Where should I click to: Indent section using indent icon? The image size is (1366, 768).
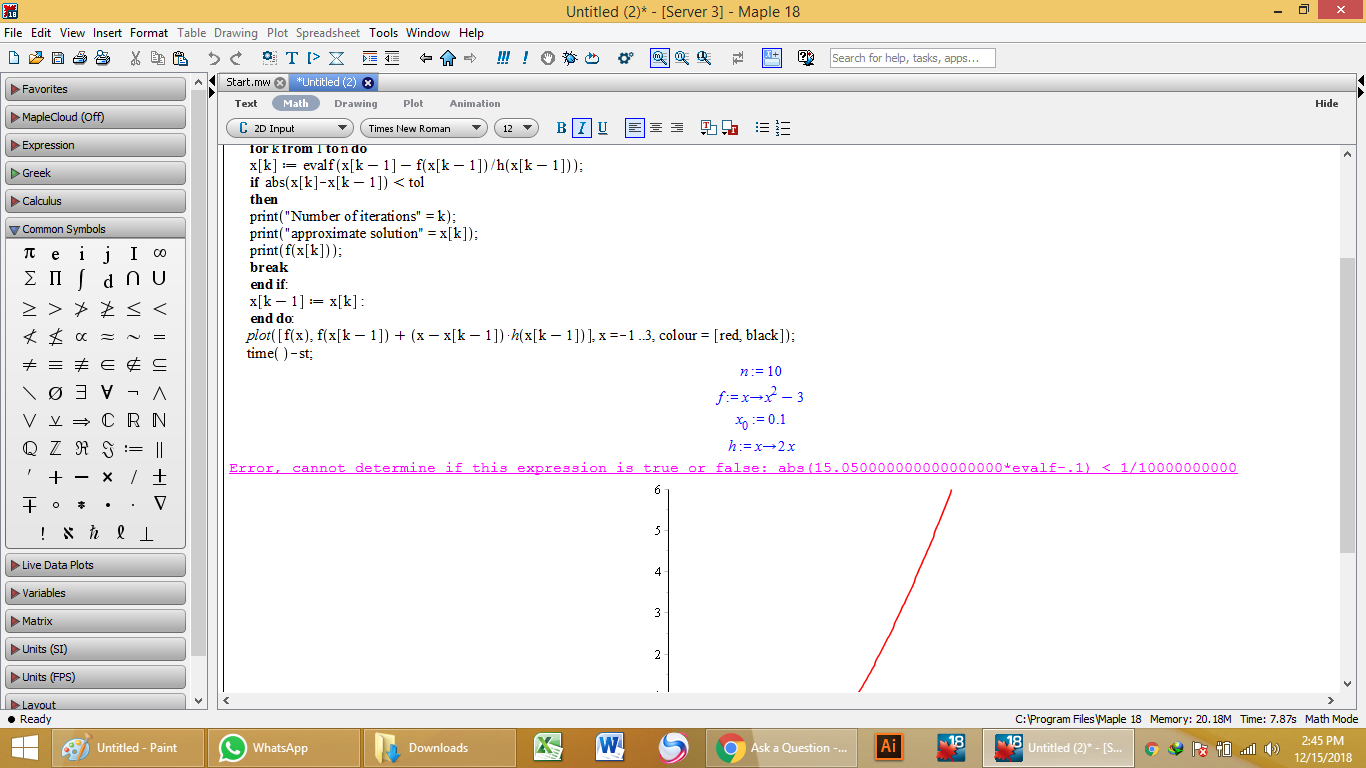coord(370,58)
